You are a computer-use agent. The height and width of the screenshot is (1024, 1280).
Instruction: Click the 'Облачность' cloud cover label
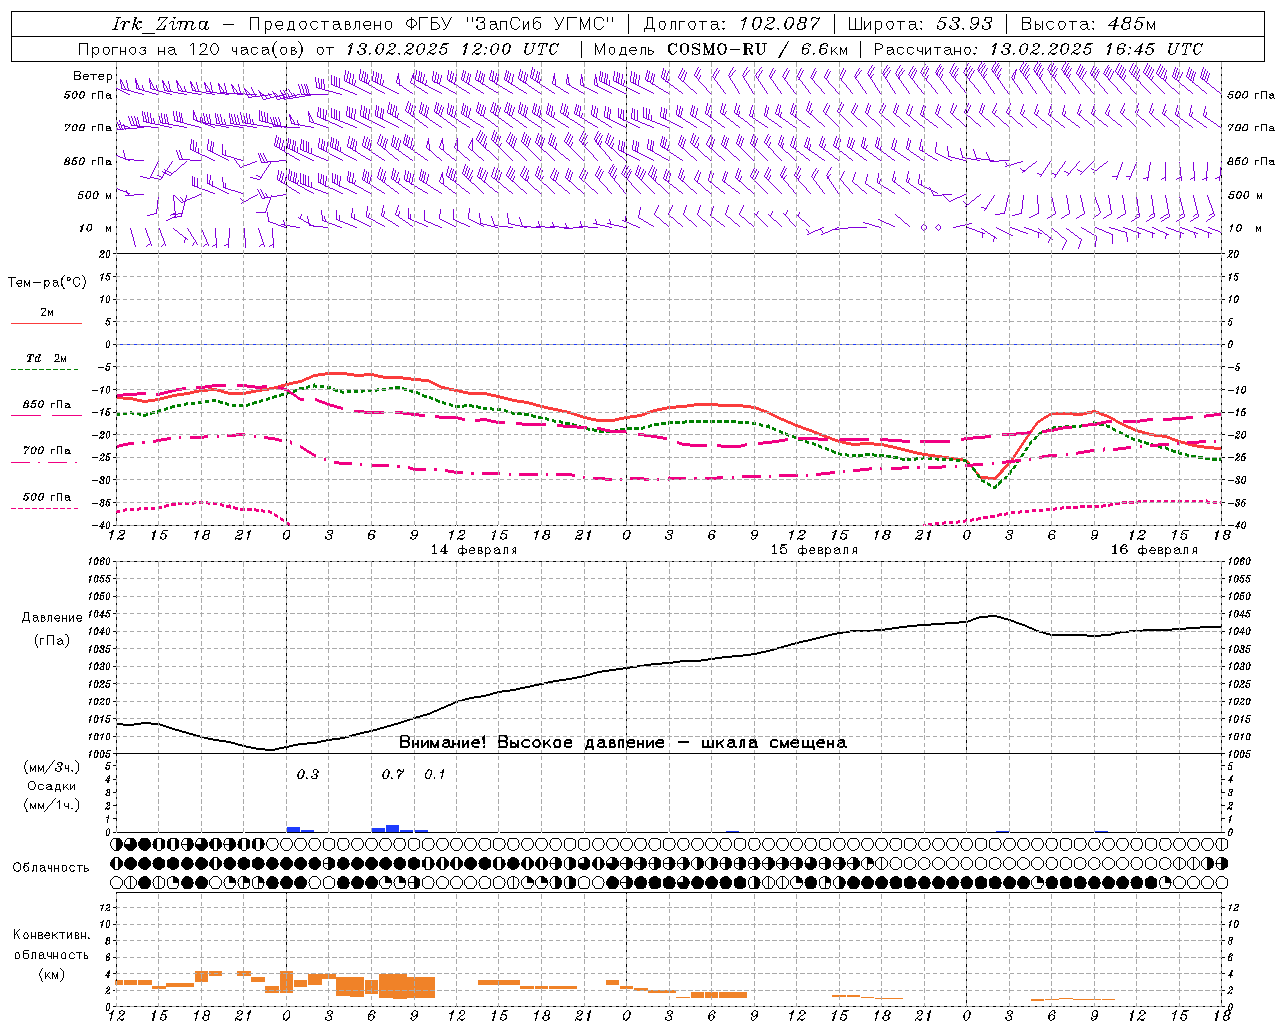click(x=51, y=868)
